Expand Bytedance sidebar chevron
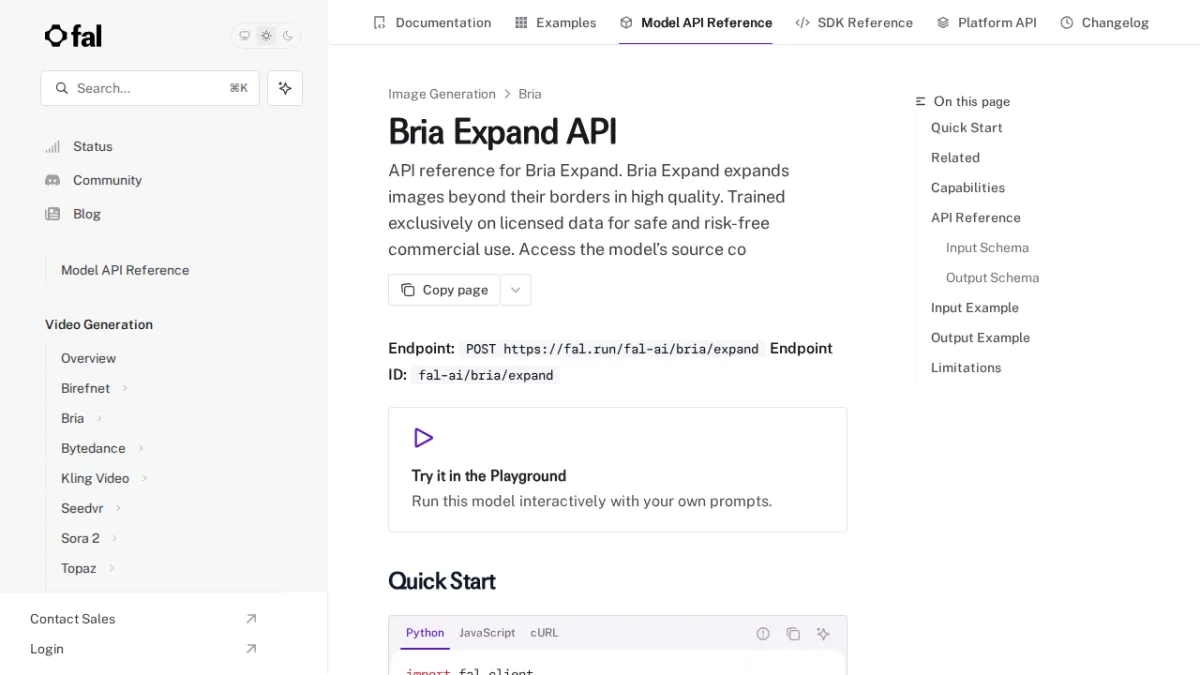1200x675 pixels. [x=141, y=448]
